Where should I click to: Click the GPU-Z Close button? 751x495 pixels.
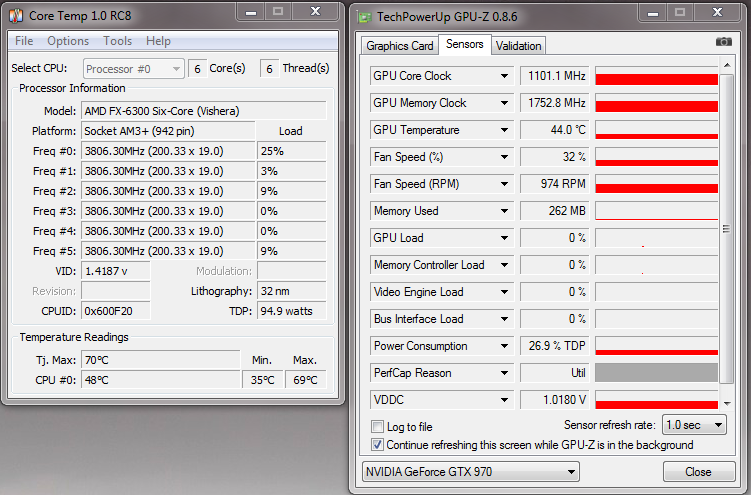(699, 472)
